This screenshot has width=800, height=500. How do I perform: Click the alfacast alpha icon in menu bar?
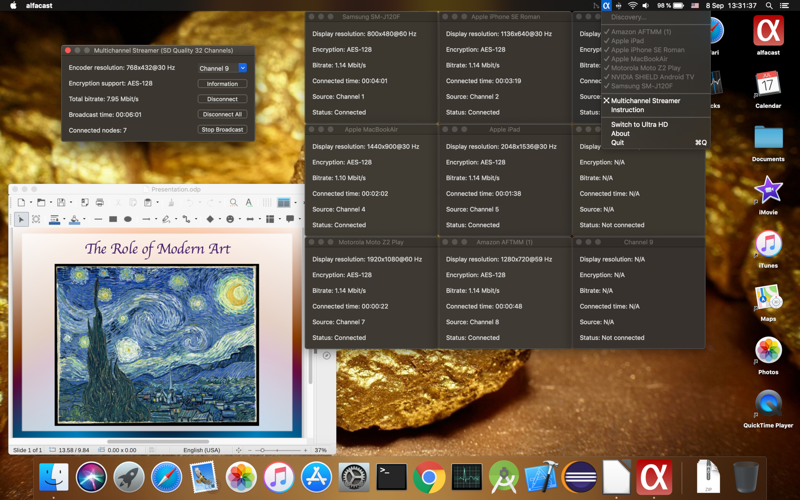[606, 6]
